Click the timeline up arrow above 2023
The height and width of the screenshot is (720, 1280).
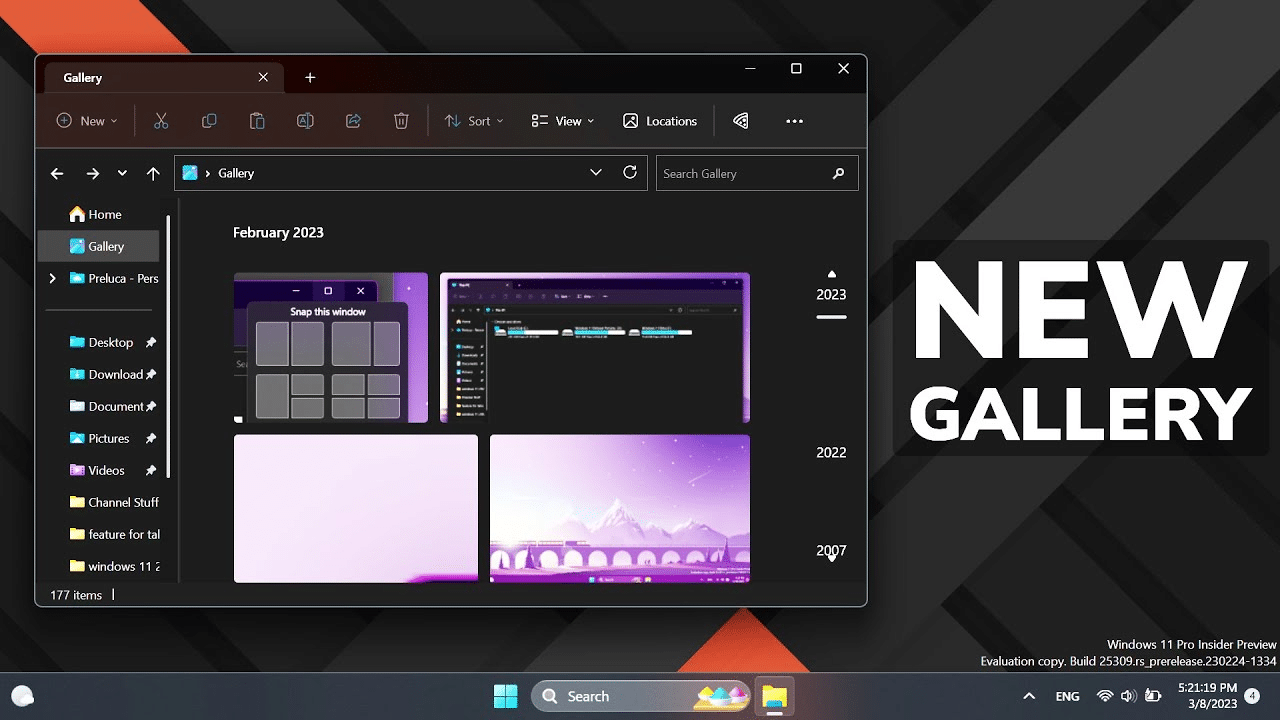[x=831, y=274]
